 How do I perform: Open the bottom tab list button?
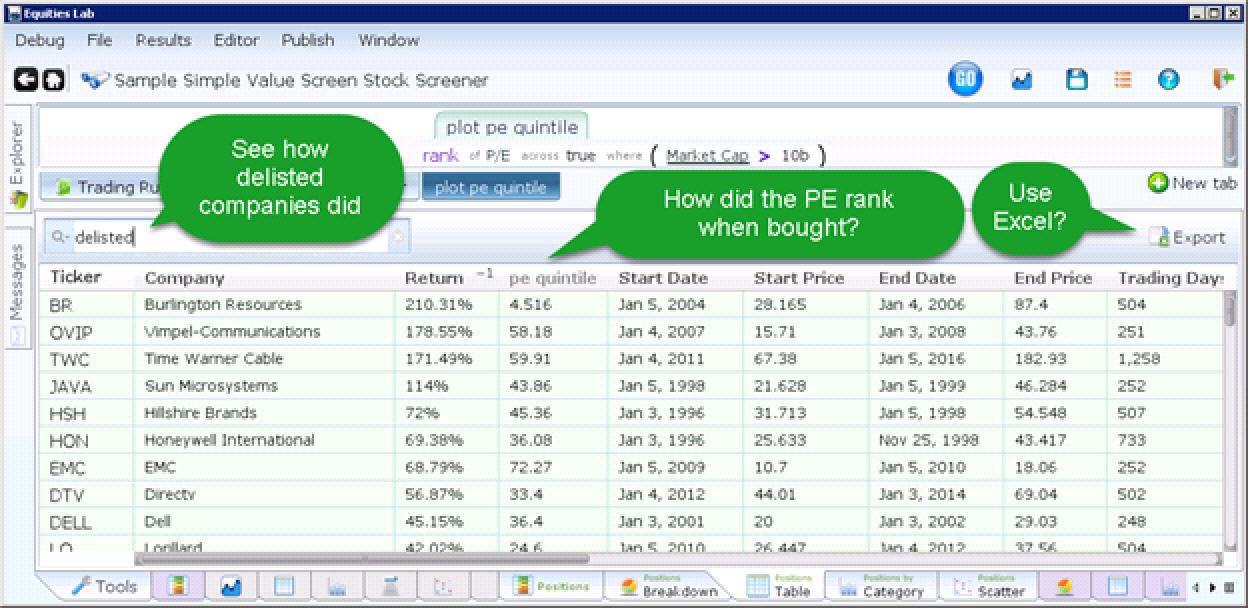1230,588
